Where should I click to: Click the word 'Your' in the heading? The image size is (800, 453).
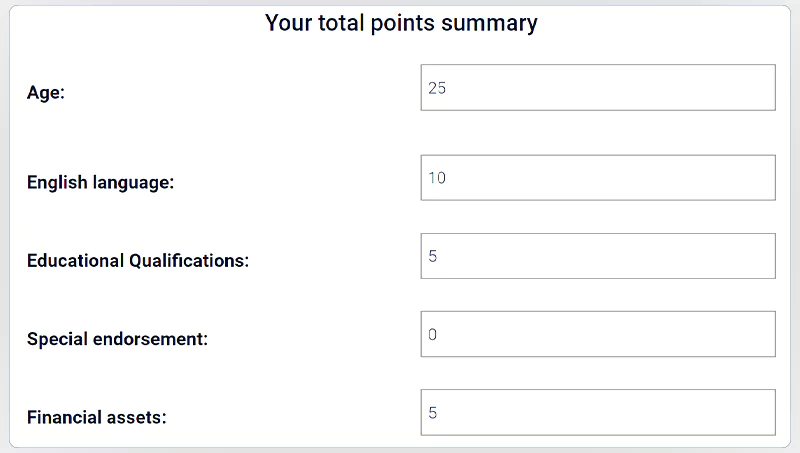pyautogui.click(x=287, y=23)
